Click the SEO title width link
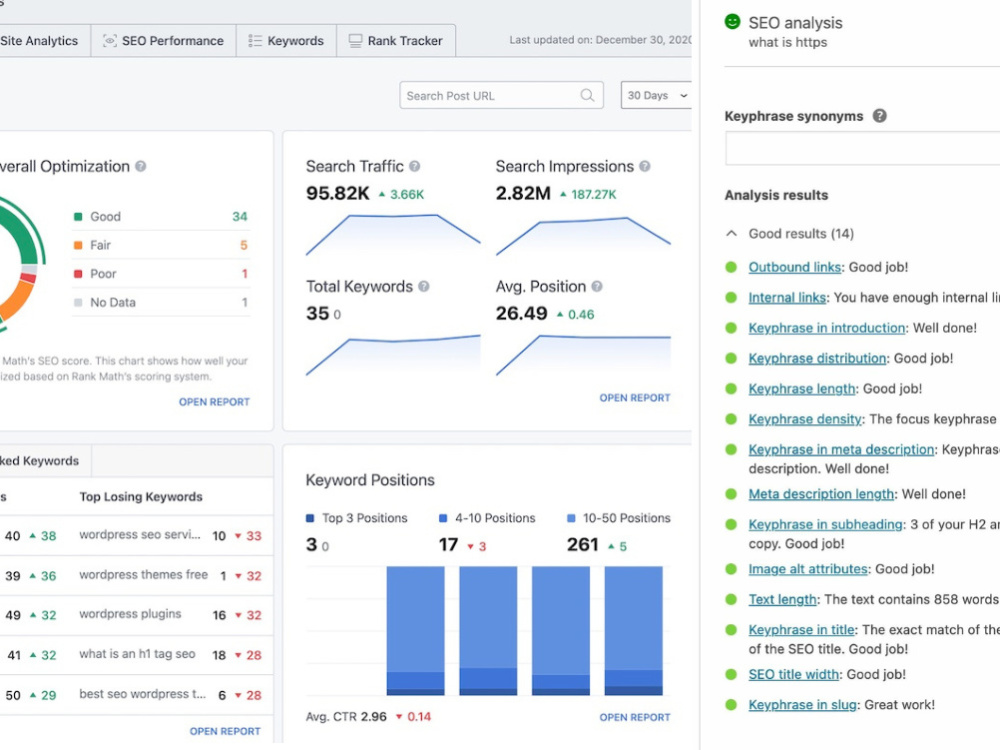Image resolution: width=1000 pixels, height=750 pixels. 794,674
